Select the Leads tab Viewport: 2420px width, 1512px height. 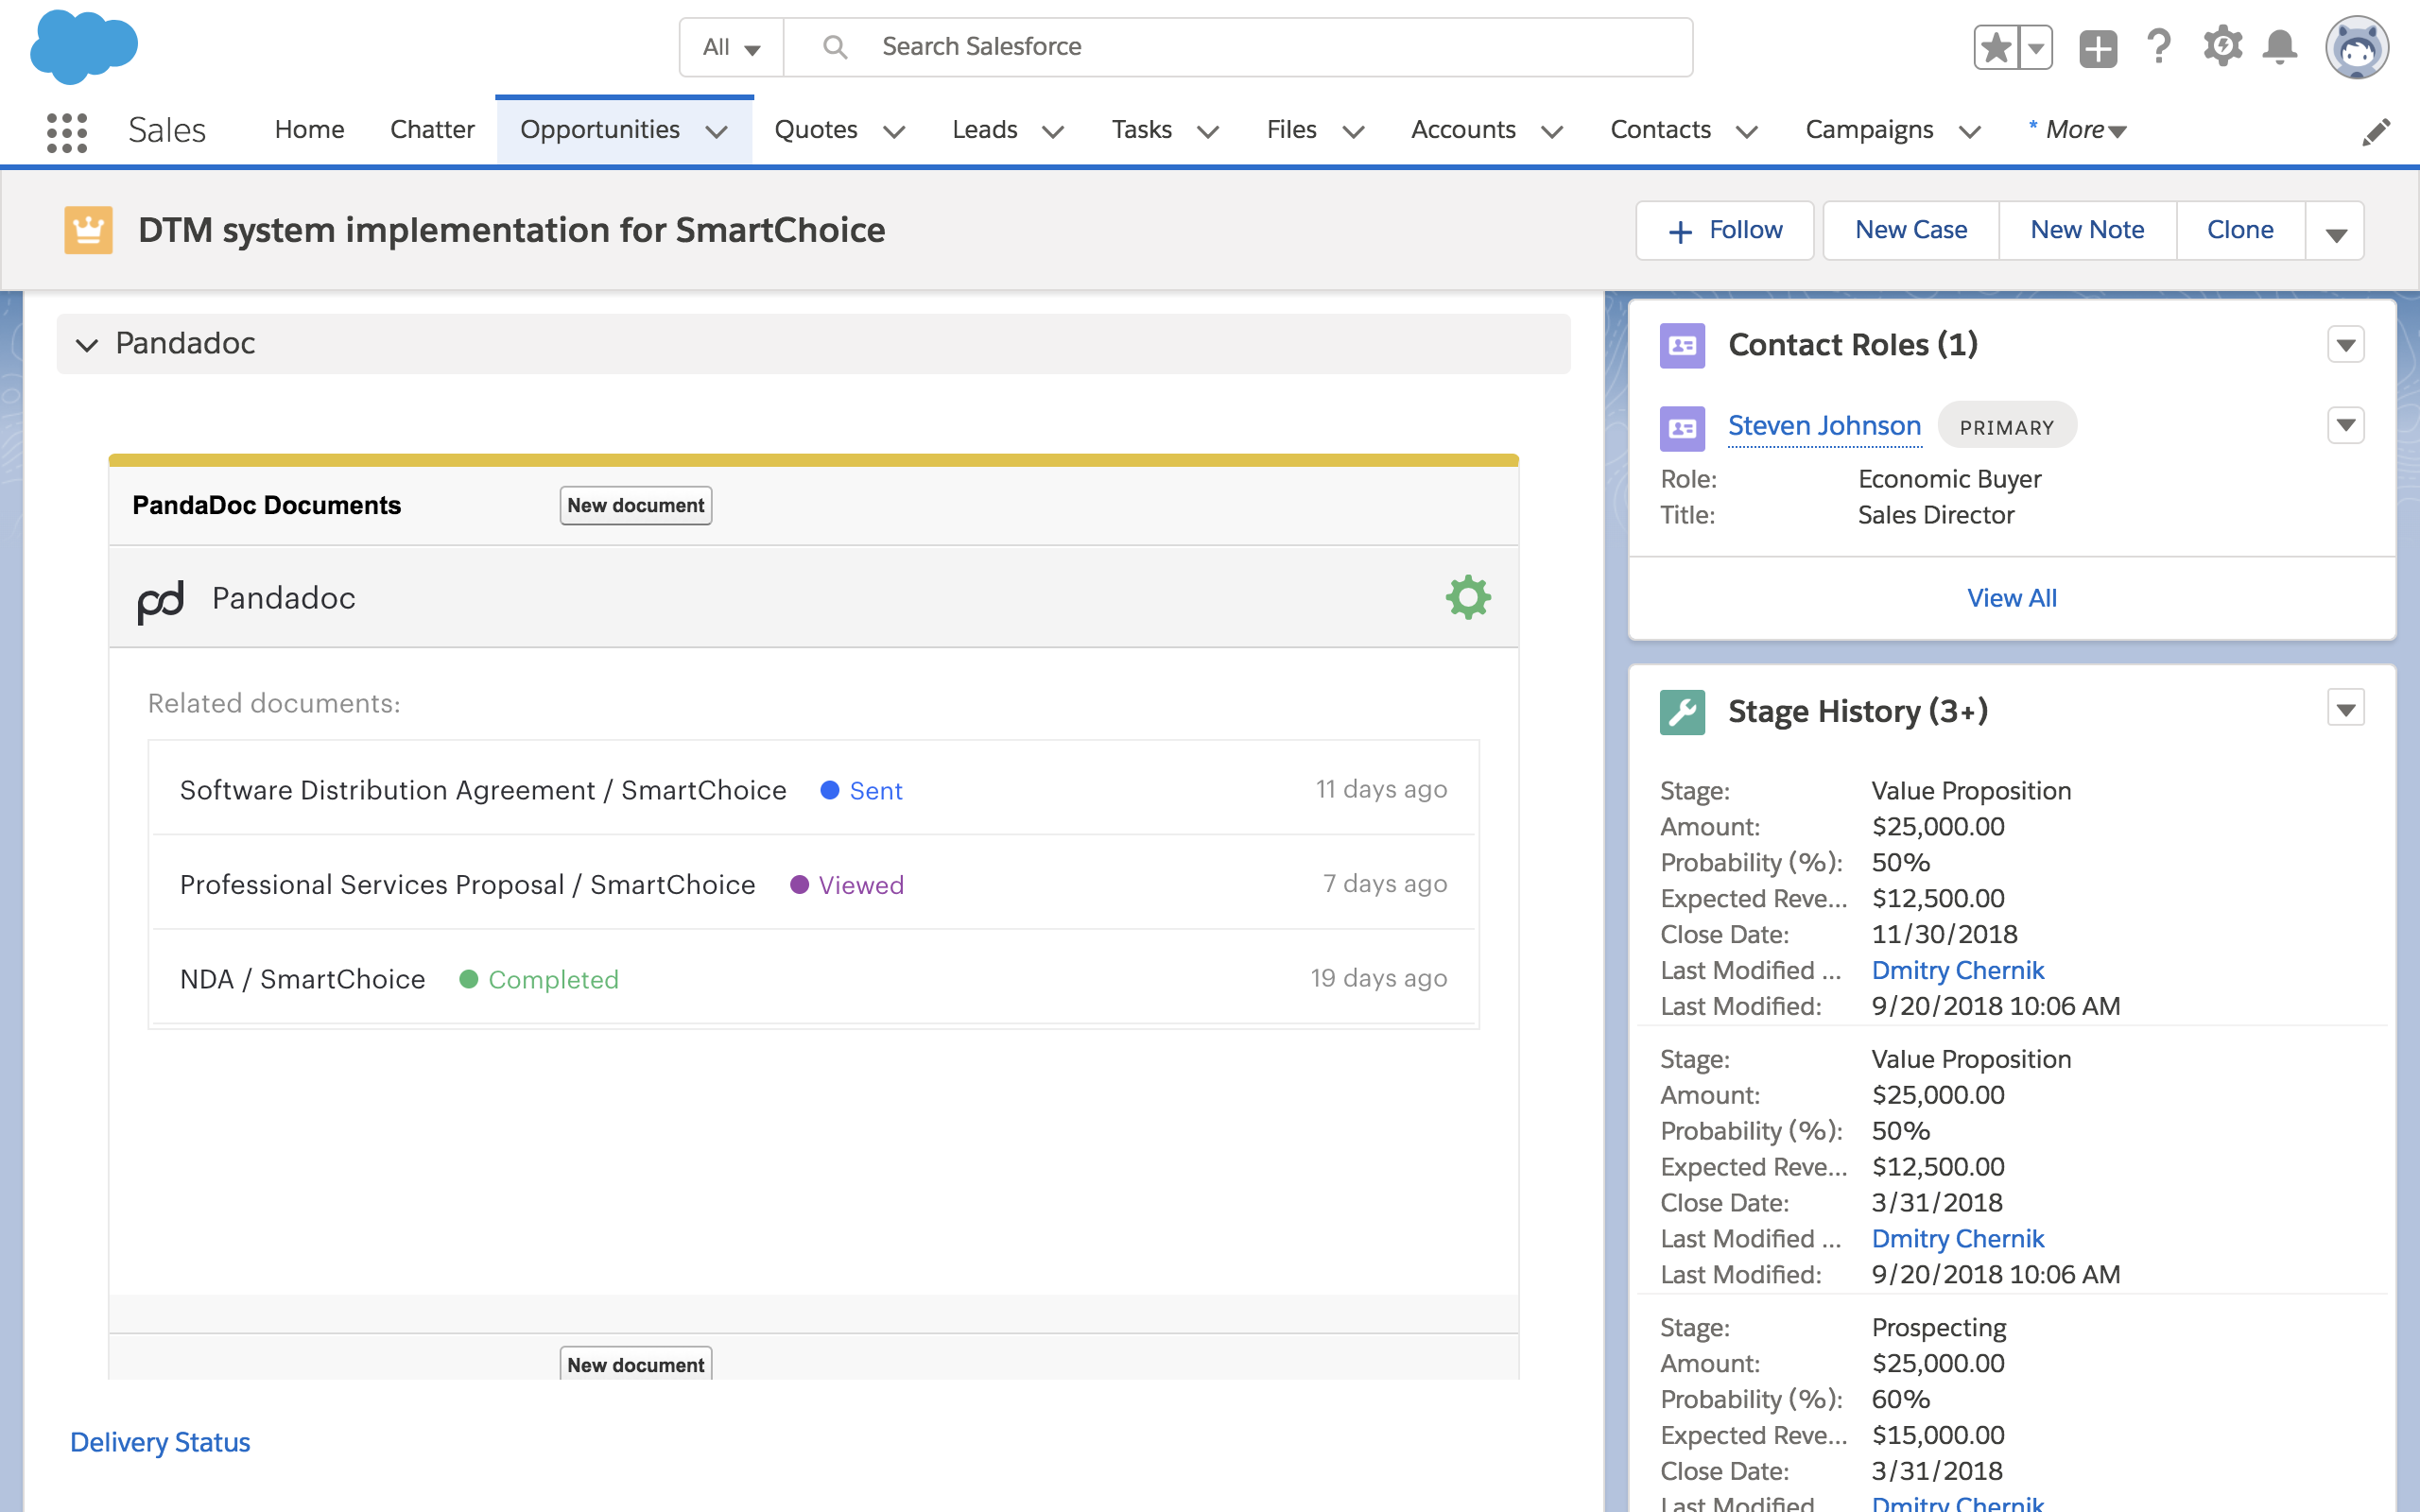(x=984, y=130)
